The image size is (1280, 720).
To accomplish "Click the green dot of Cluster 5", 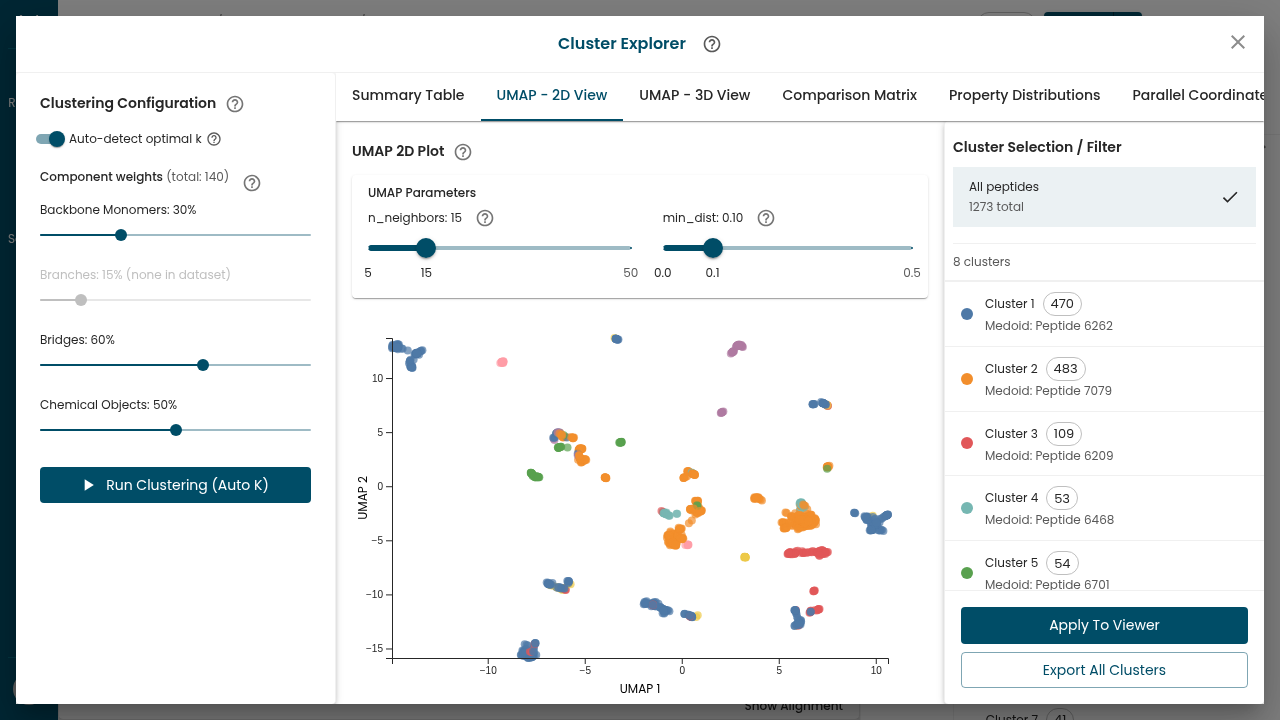I will pyautogui.click(x=967, y=573).
